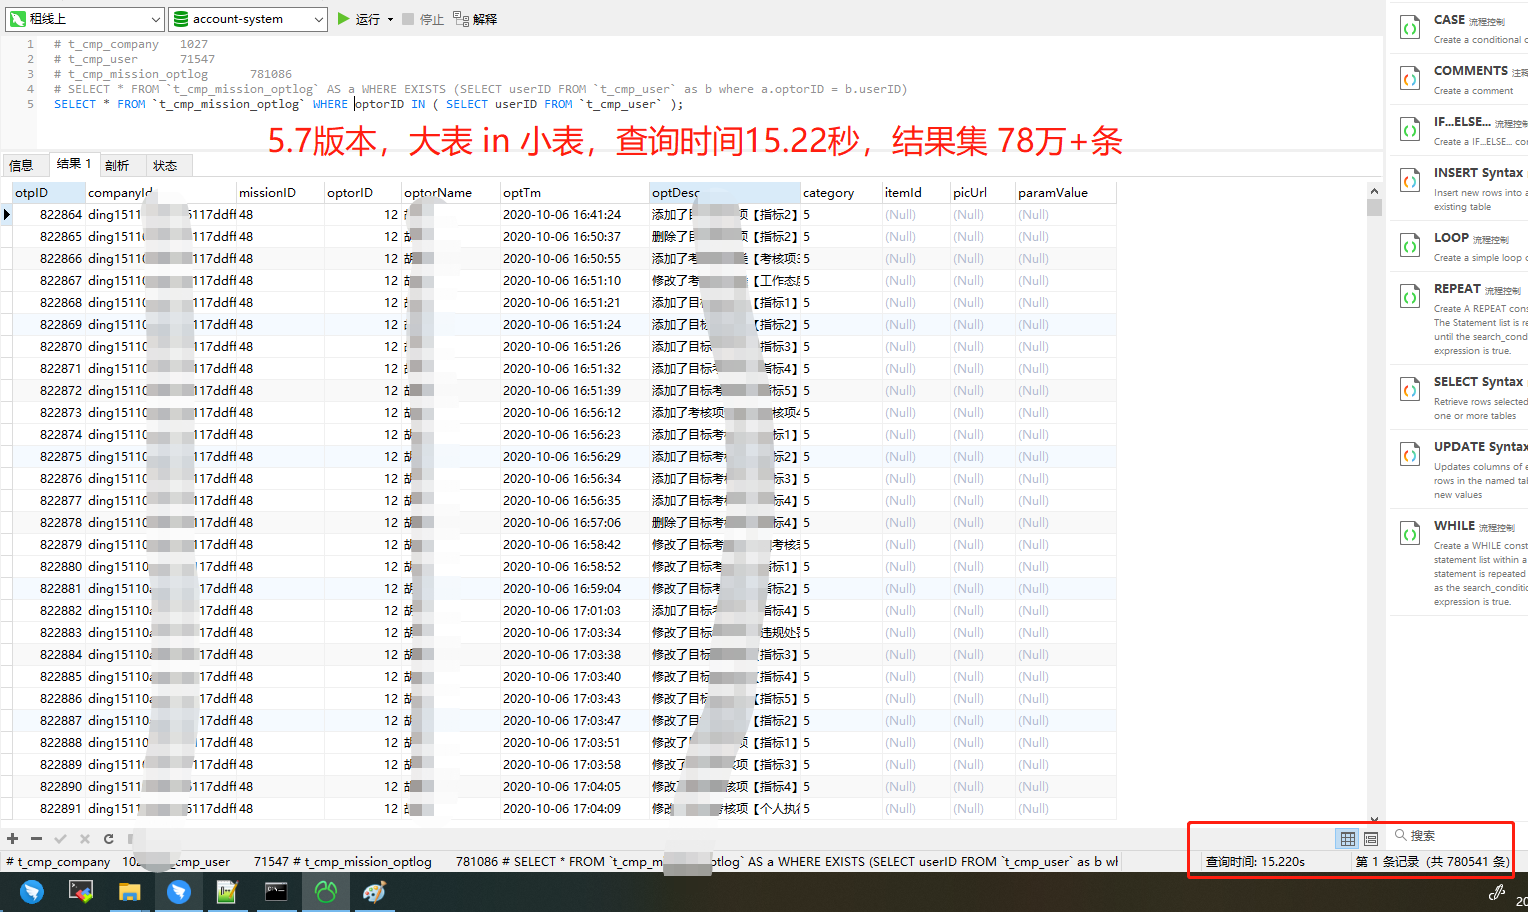Click the add record plus icon
Image resolution: width=1528 pixels, height=912 pixels.
click(10, 838)
